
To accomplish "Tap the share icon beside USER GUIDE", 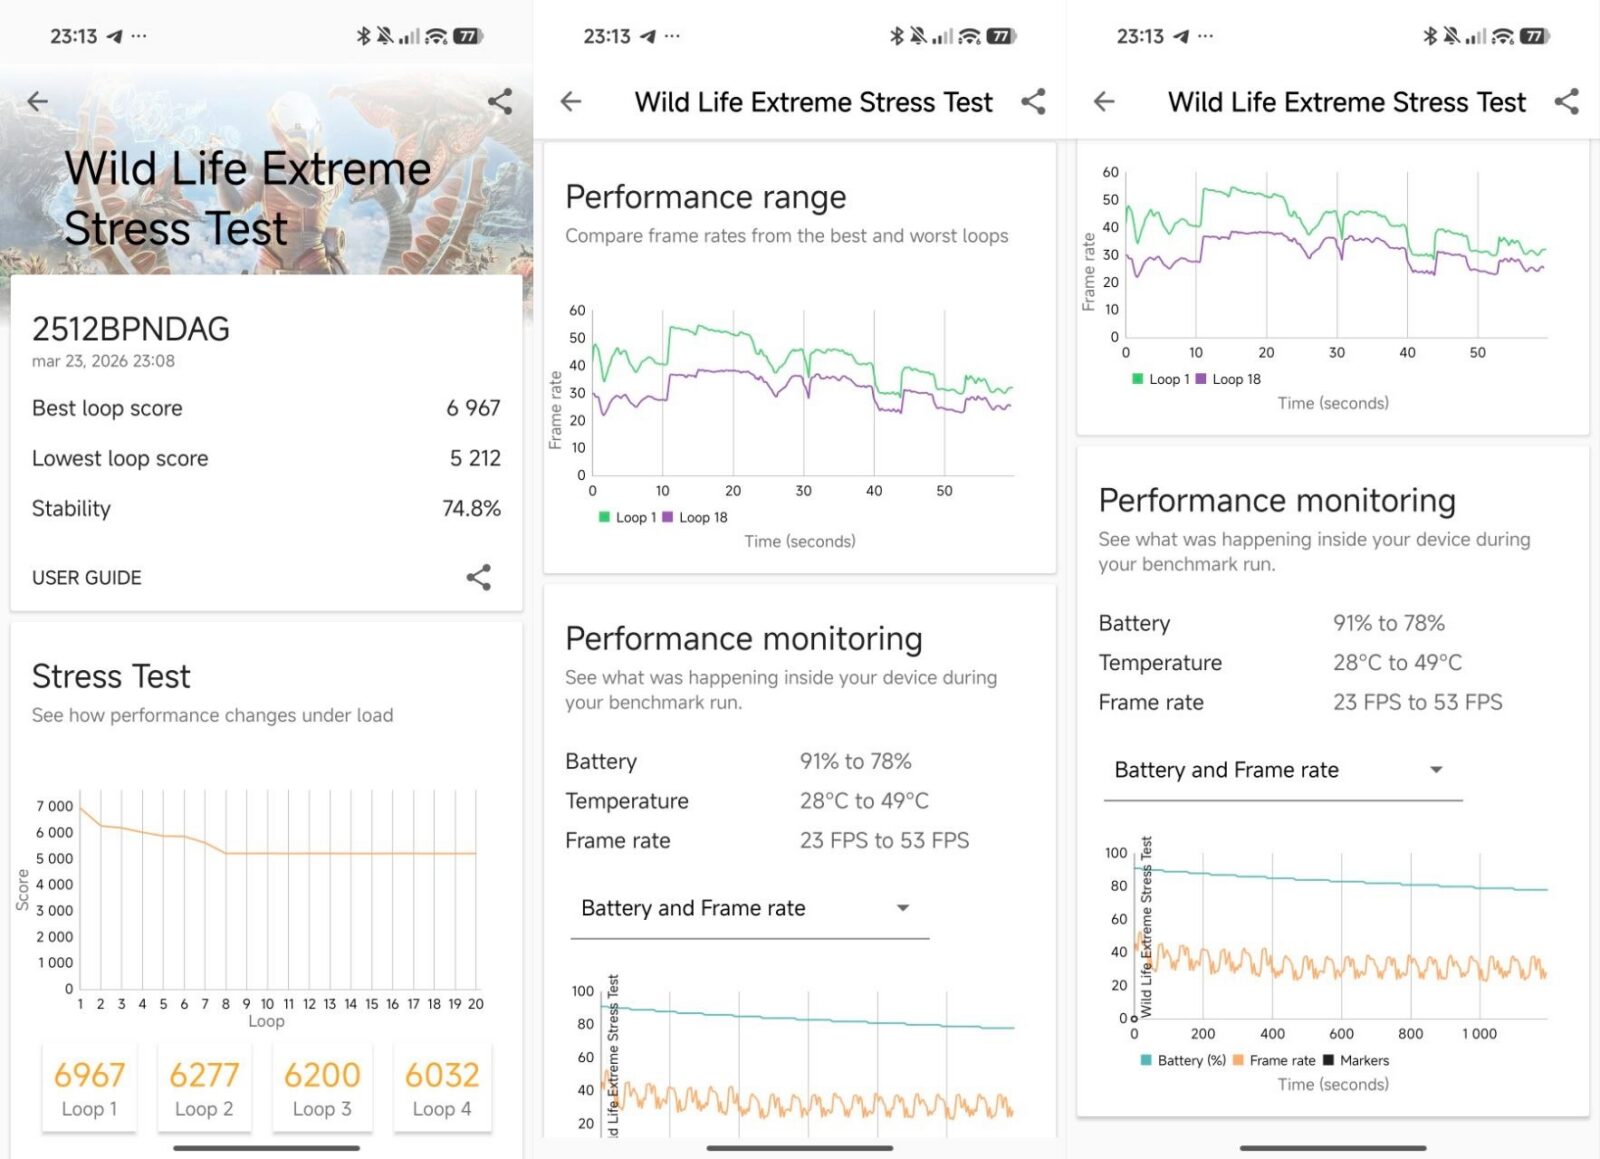I will (x=479, y=577).
